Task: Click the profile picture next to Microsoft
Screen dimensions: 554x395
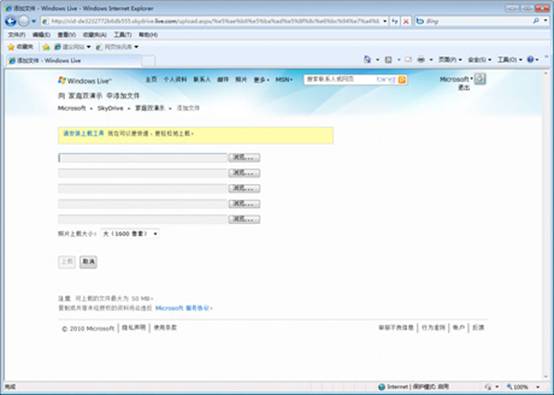Action: coord(480,78)
